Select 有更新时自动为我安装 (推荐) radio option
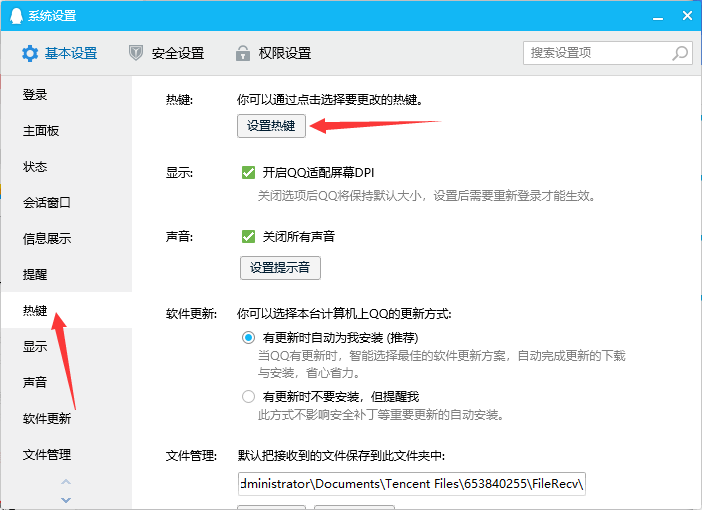This screenshot has height=510, width=702. coord(248,337)
